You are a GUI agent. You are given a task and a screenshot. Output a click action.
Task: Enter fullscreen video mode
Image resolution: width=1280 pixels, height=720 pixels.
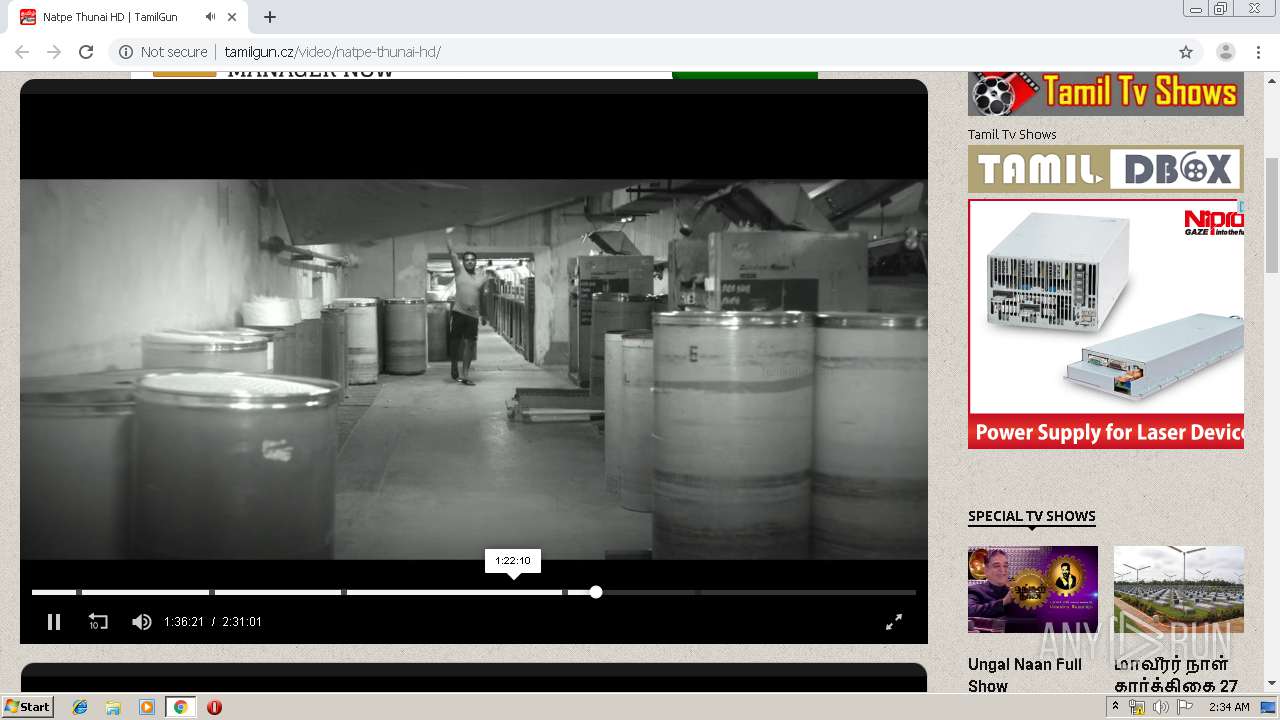click(x=894, y=622)
